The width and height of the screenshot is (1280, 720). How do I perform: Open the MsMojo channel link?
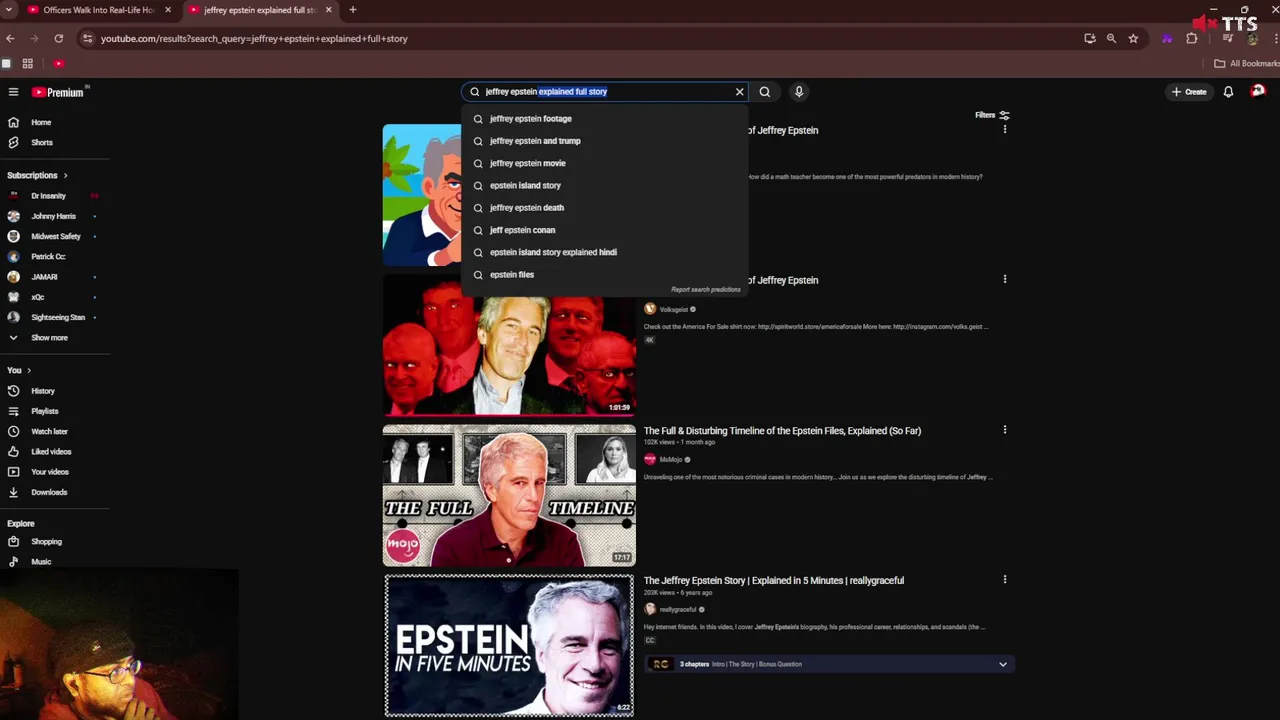pos(670,460)
